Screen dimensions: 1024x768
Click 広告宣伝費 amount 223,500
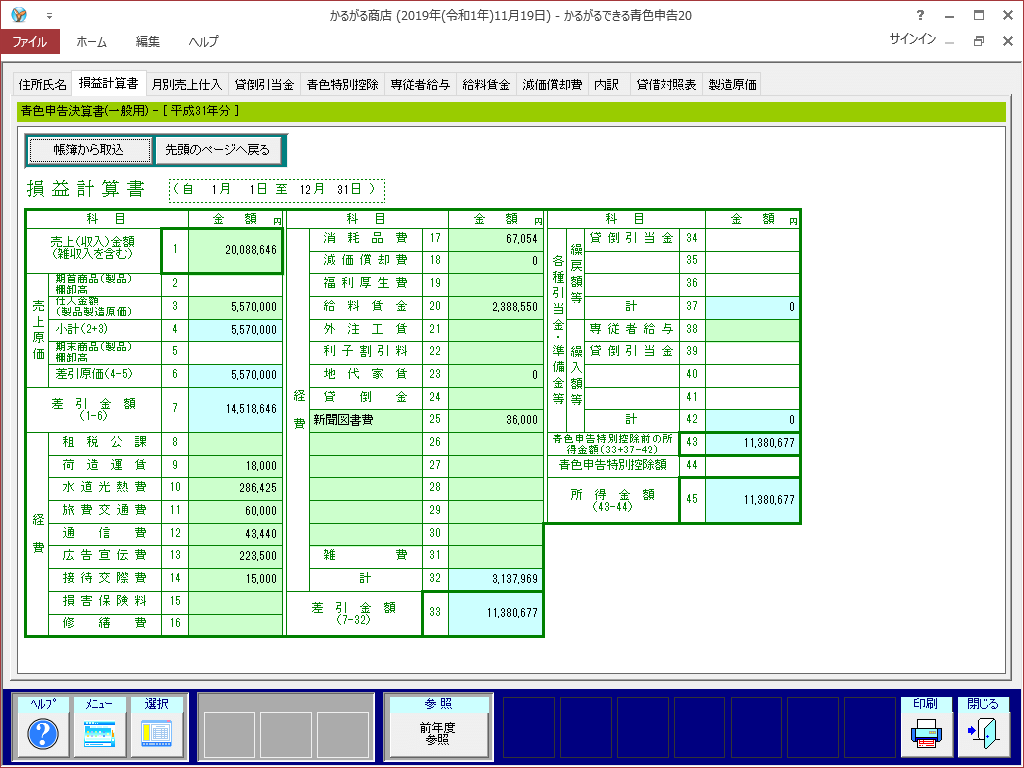pyautogui.click(x=236, y=556)
